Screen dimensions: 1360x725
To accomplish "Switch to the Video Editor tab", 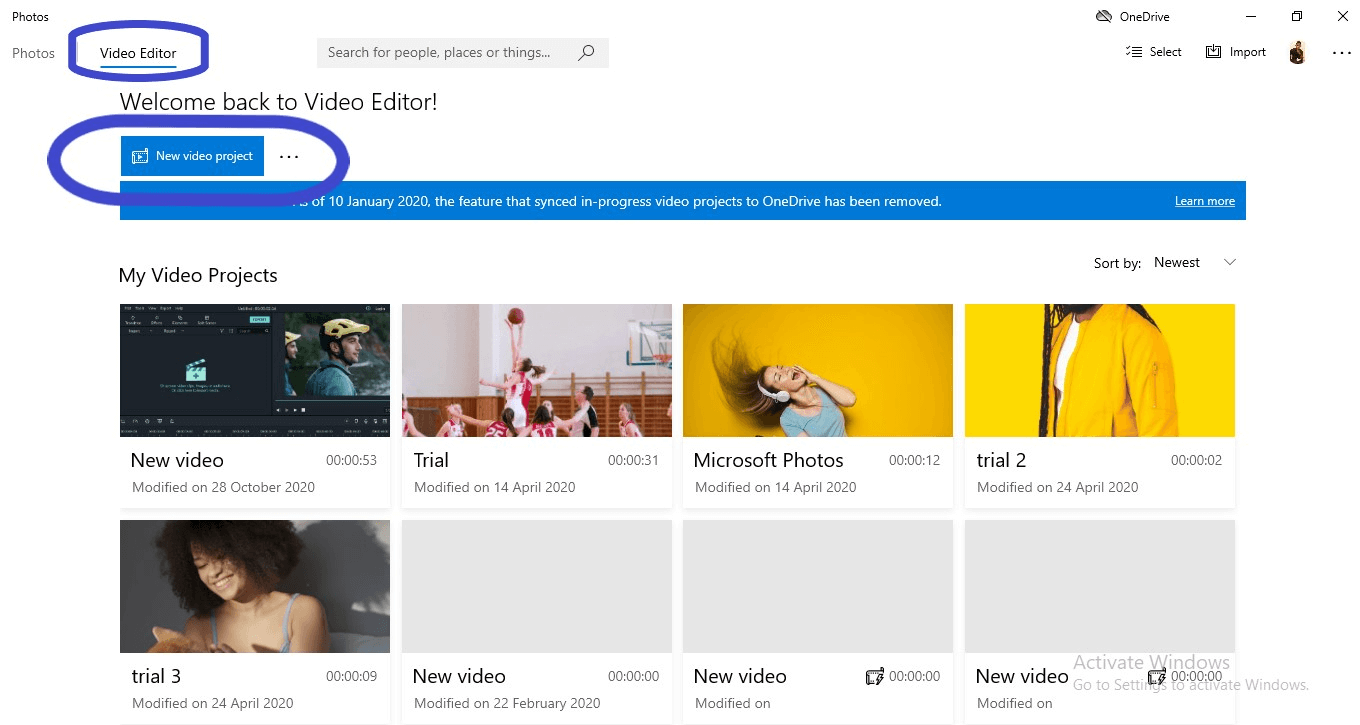I will pyautogui.click(x=138, y=53).
